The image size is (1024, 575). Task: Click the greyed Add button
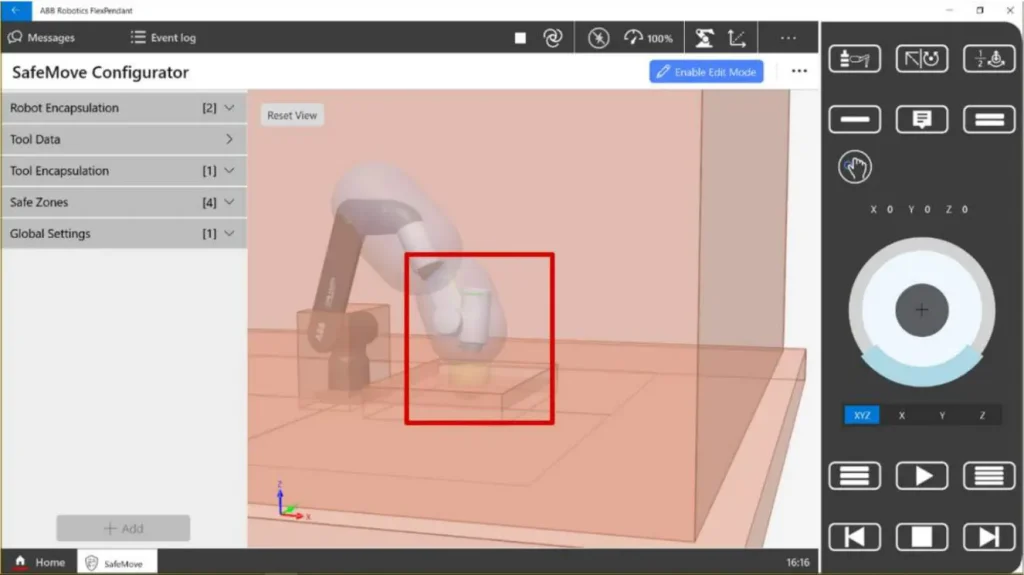pyautogui.click(x=123, y=528)
